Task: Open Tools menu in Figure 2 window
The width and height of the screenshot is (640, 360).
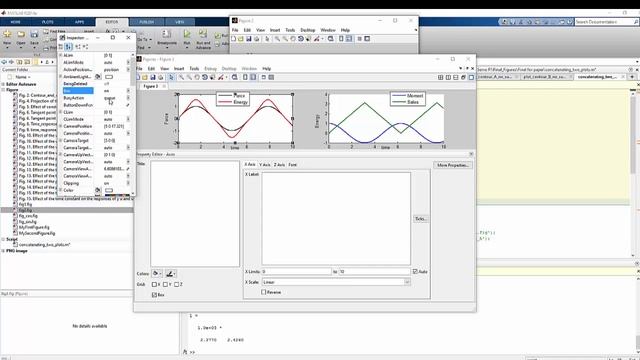Action: coord(290,30)
